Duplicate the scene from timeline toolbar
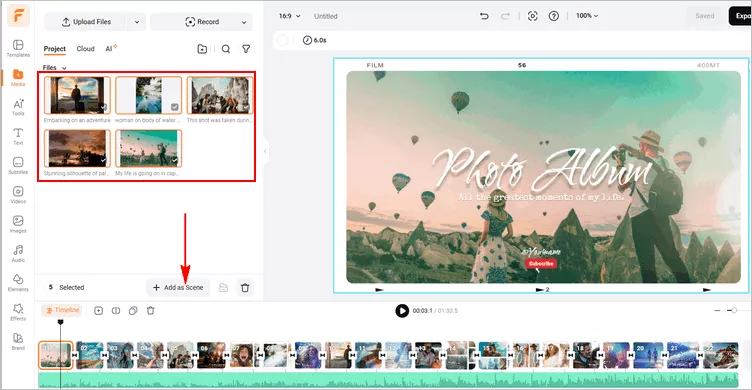The height and width of the screenshot is (390, 752). (133, 311)
